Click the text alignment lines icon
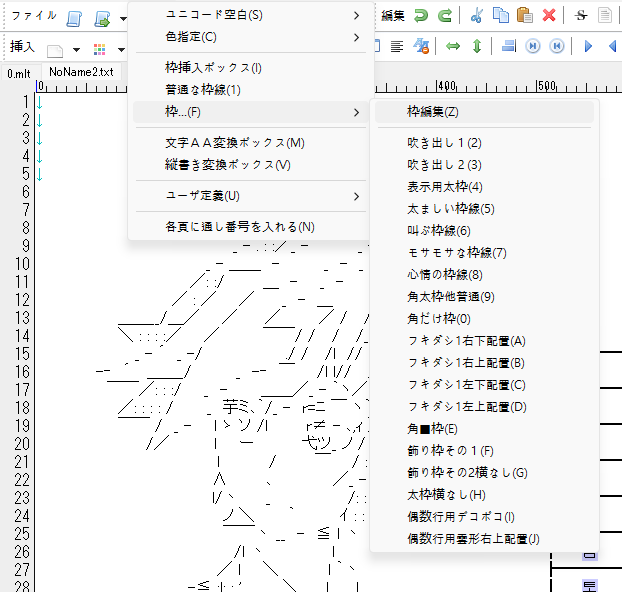 click(x=397, y=46)
